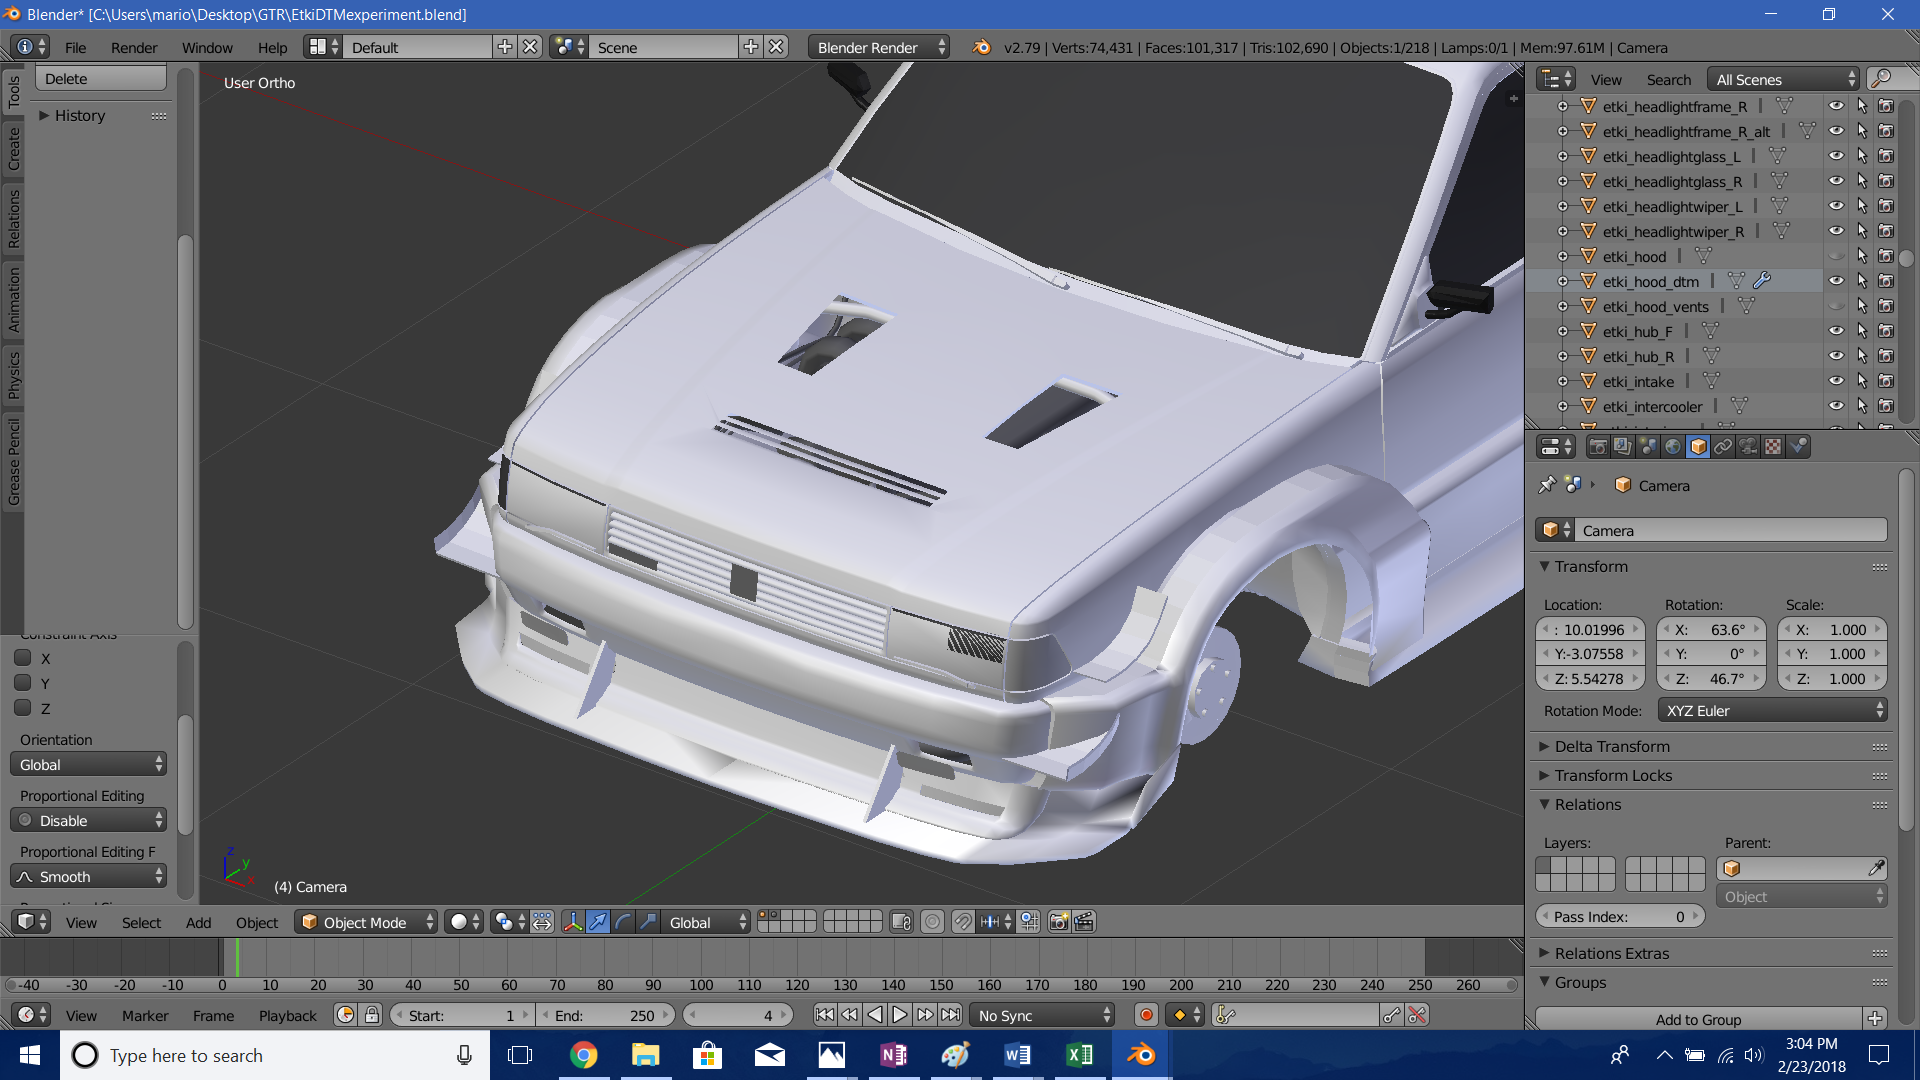Open Render properties tab (camera icon)
The image size is (1920, 1080).
click(x=1598, y=447)
